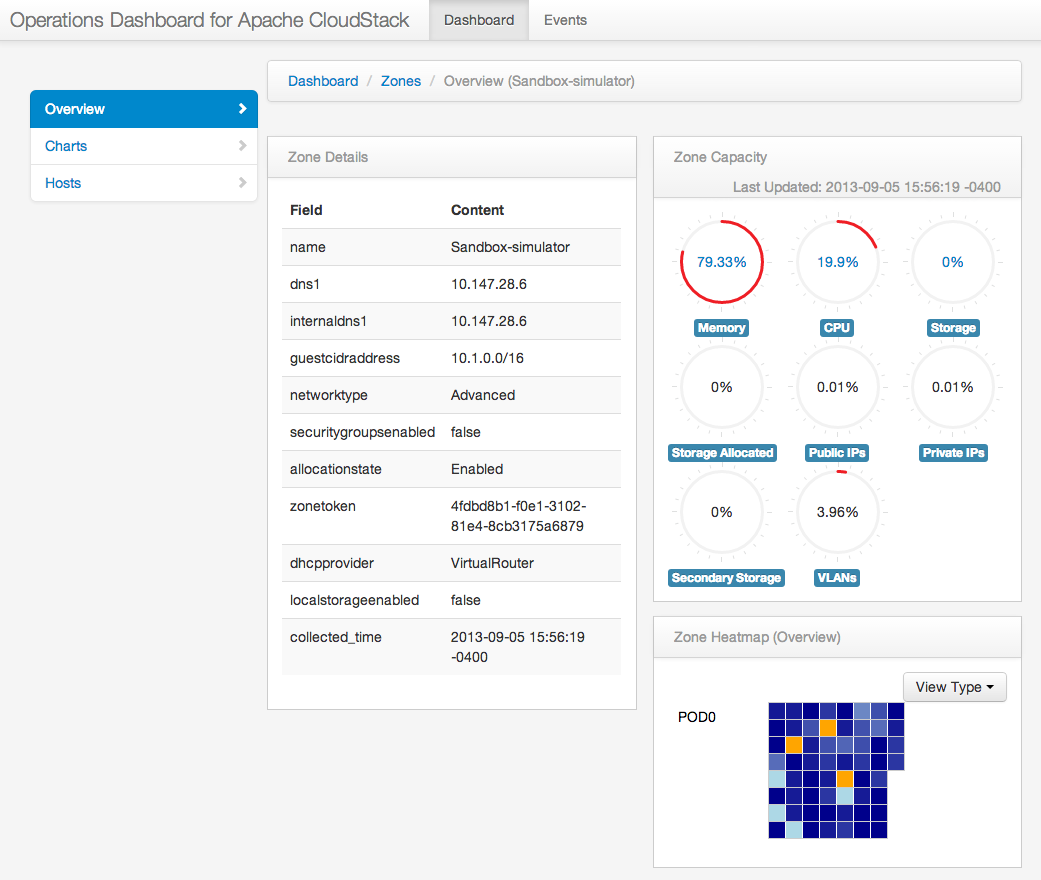Click the Public IPs 0.01% gauge
Screen dimensions: 1041x880
coord(837,387)
